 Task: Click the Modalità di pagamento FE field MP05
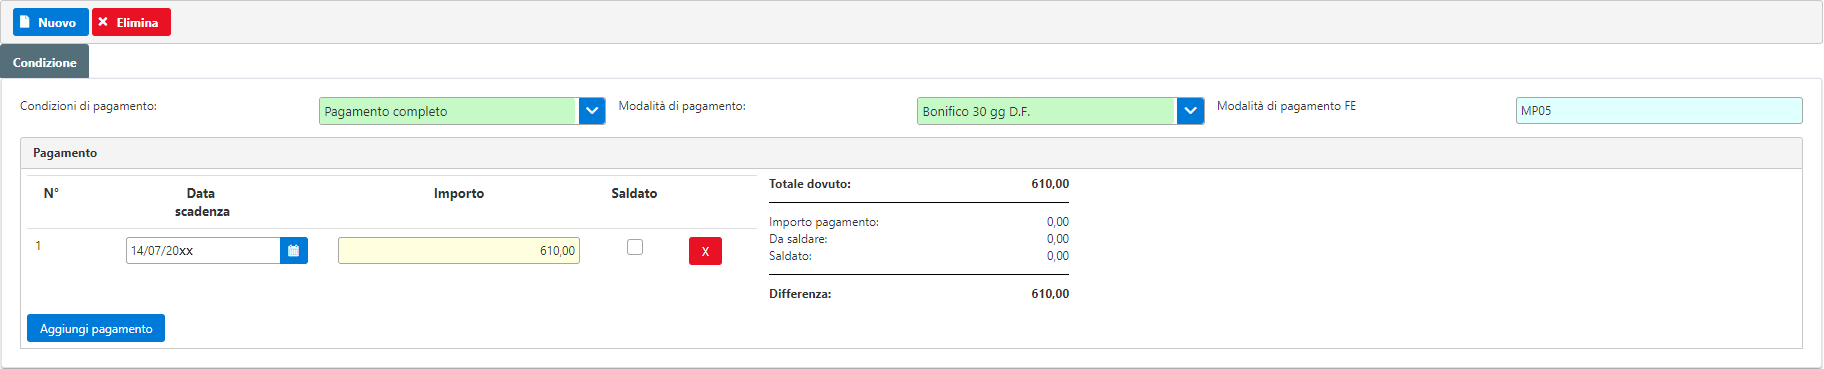(1659, 111)
